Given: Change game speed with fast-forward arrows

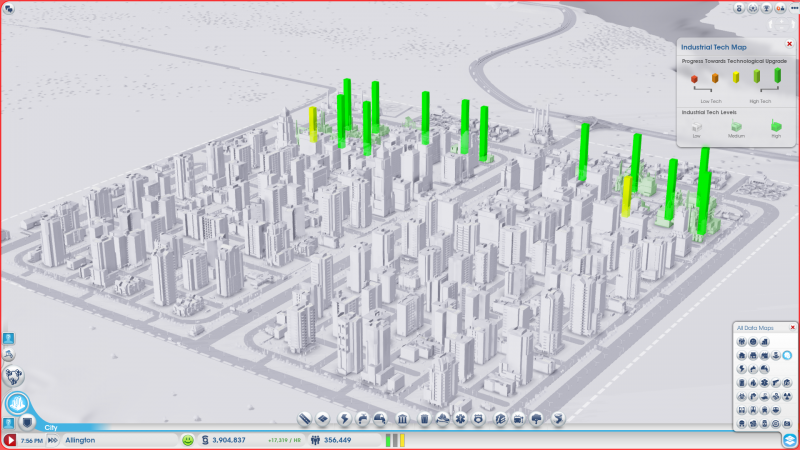Looking at the screenshot, I should [x=53, y=440].
